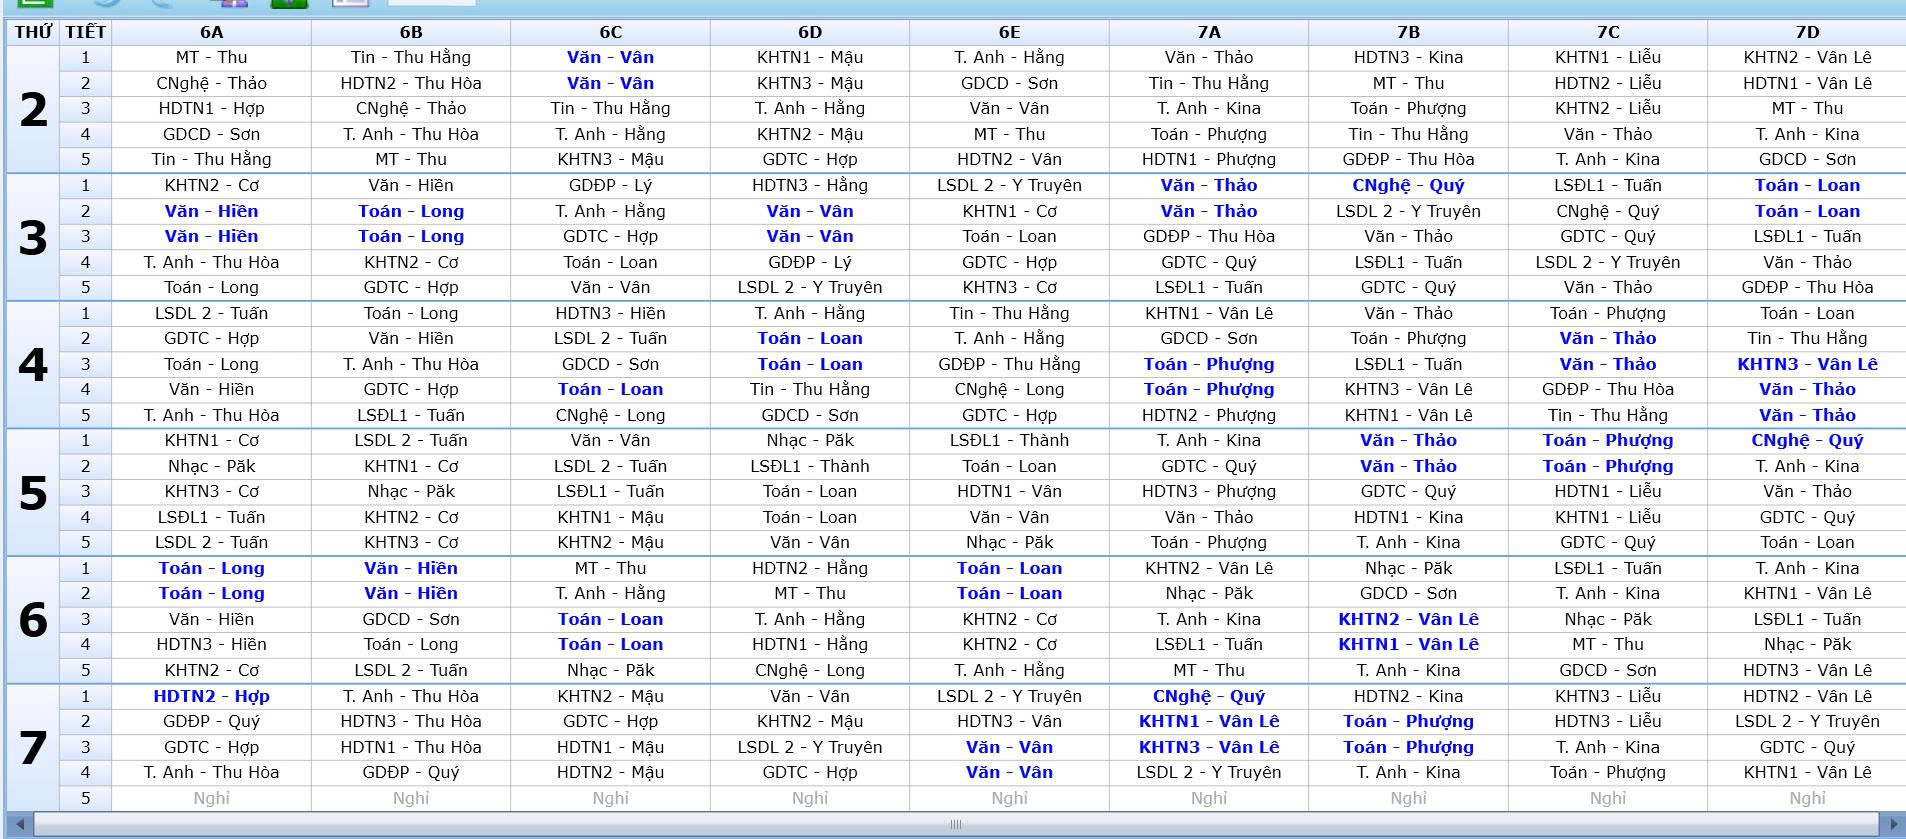Select the large day 7 row header
The width and height of the screenshot is (1906, 839).
(x=33, y=747)
